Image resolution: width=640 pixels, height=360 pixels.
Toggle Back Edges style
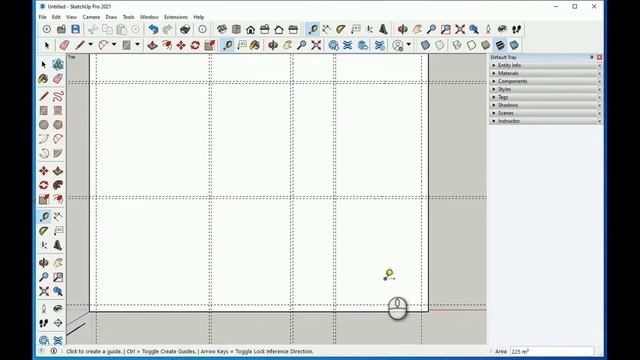pos(439,45)
